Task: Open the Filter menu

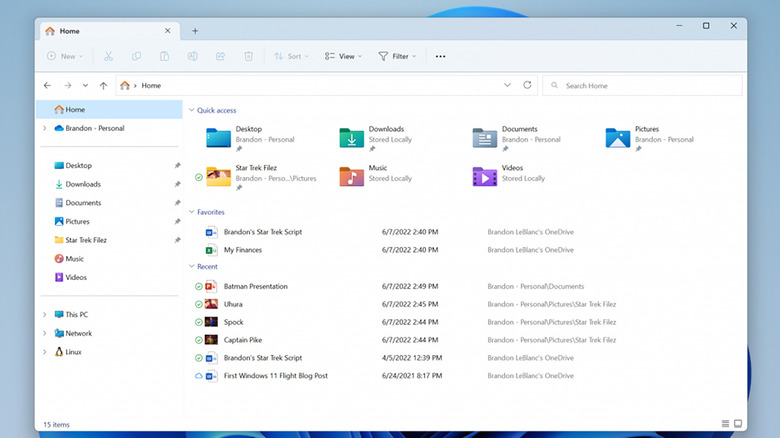Action: pyautogui.click(x=398, y=57)
